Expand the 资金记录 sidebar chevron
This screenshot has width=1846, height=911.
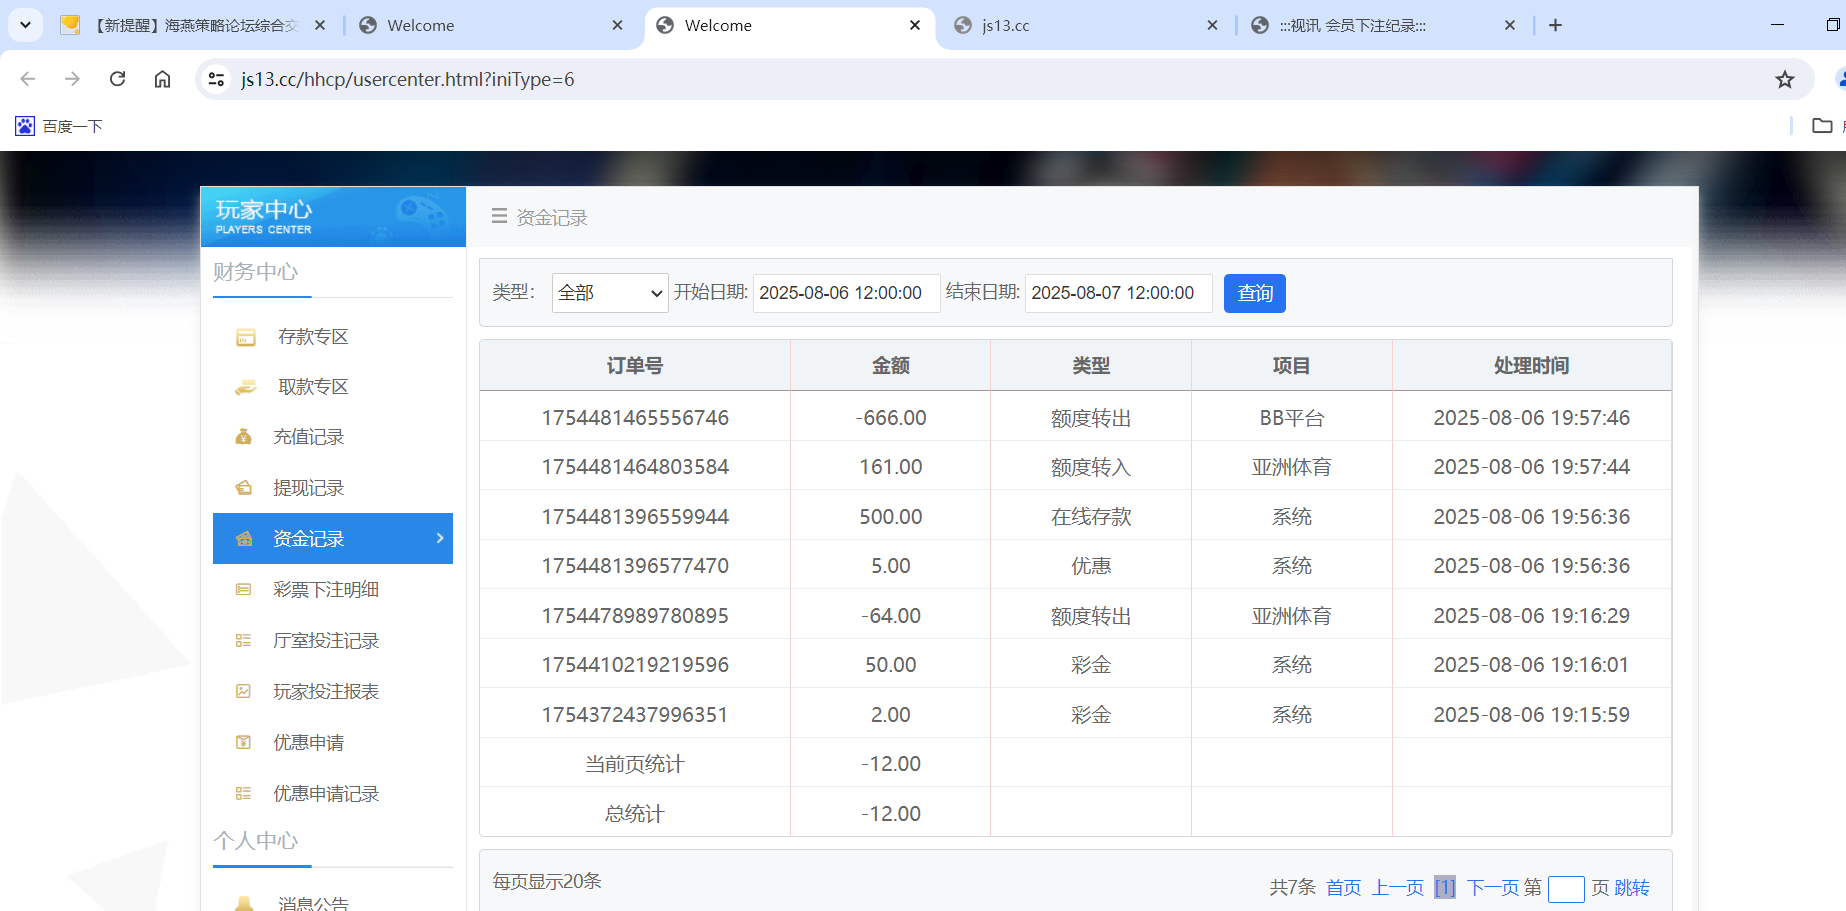point(438,538)
